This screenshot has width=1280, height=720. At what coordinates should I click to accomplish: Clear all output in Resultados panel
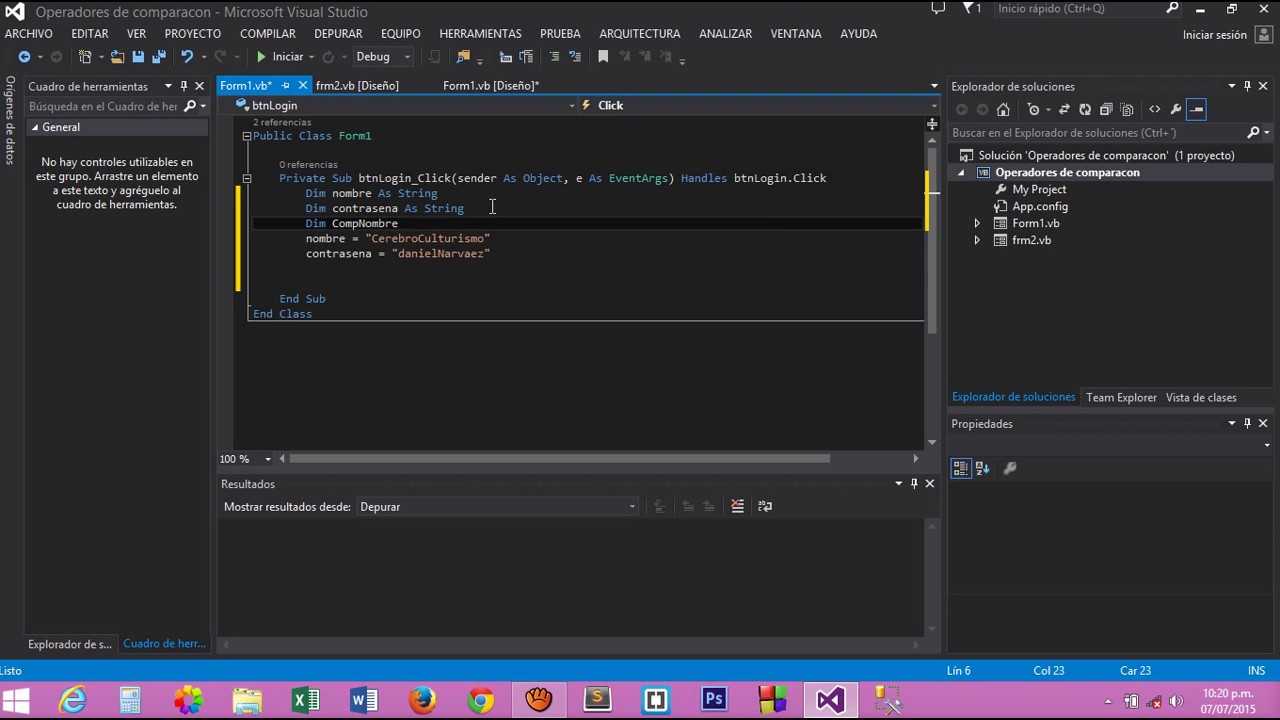point(737,506)
